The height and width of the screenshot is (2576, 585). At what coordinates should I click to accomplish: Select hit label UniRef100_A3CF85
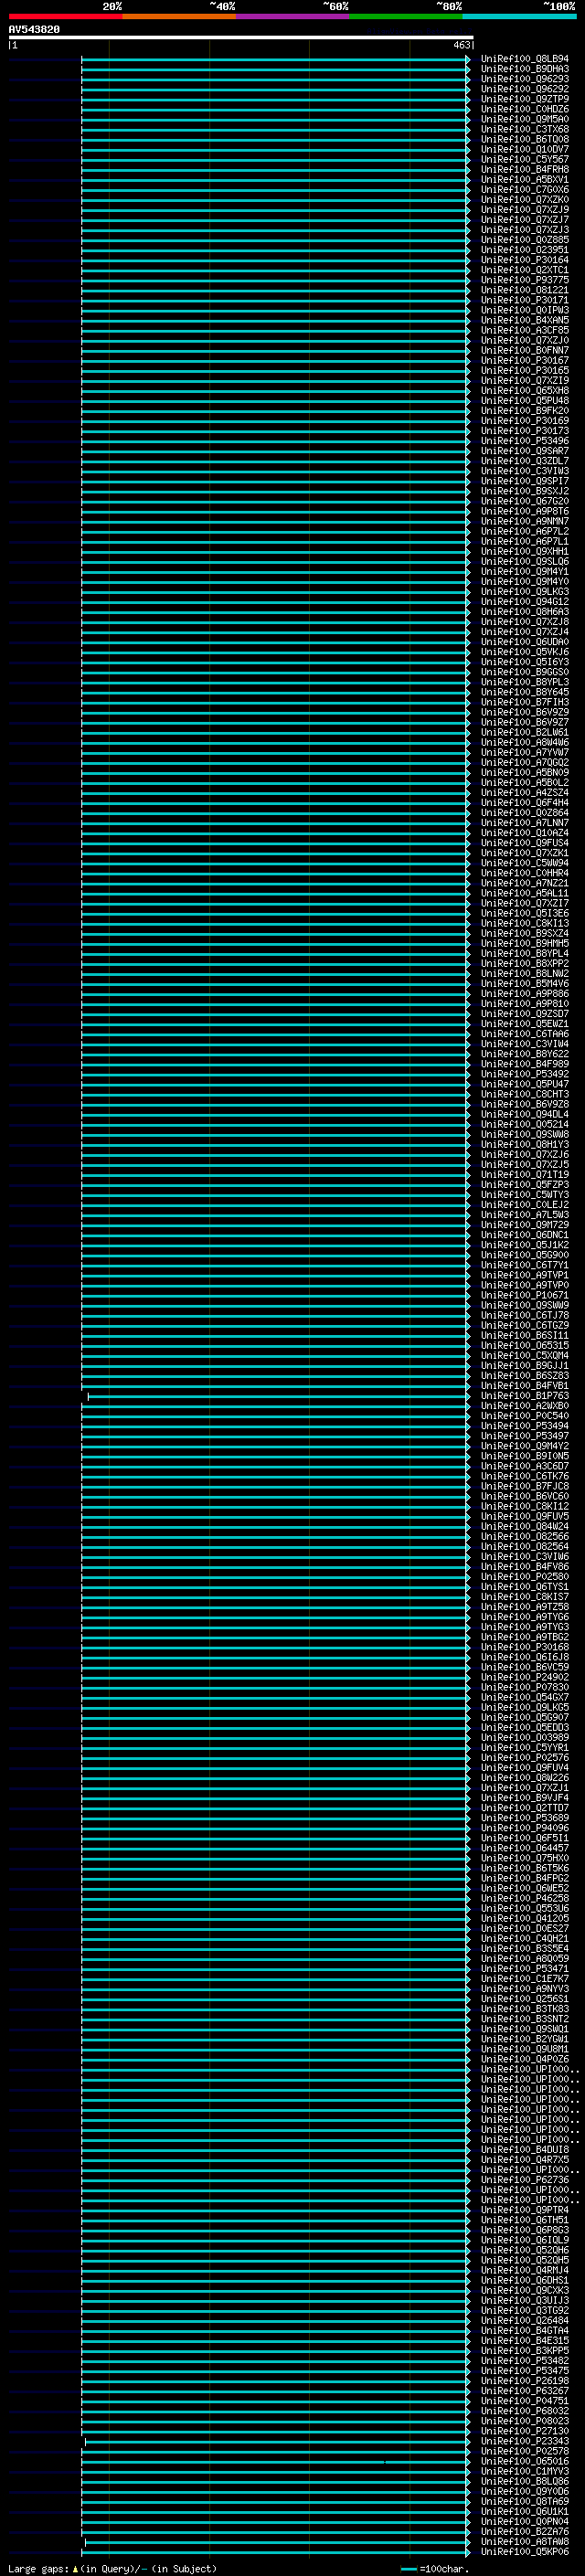pos(524,330)
